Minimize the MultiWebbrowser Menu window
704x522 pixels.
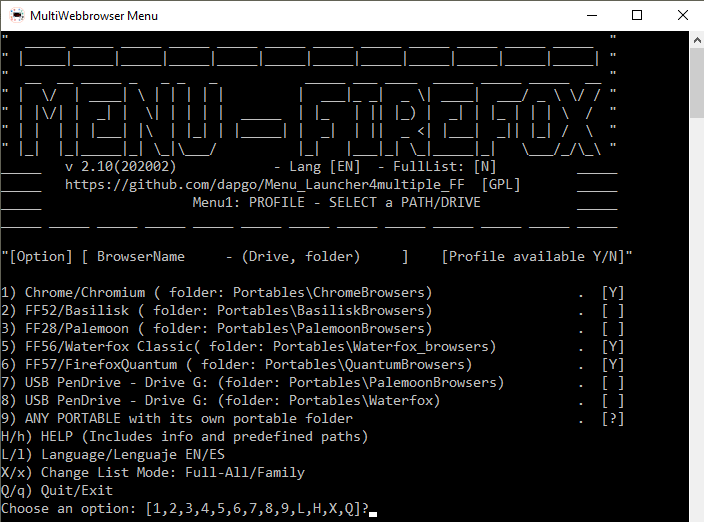click(x=592, y=16)
